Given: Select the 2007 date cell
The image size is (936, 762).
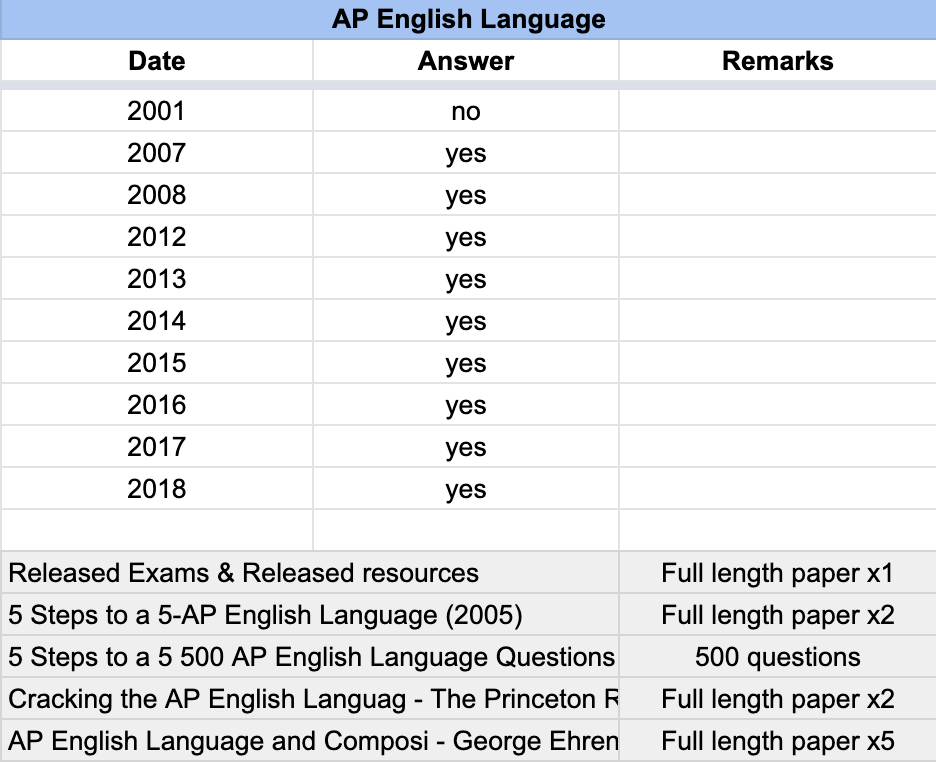Looking at the screenshot, I should pos(156,153).
